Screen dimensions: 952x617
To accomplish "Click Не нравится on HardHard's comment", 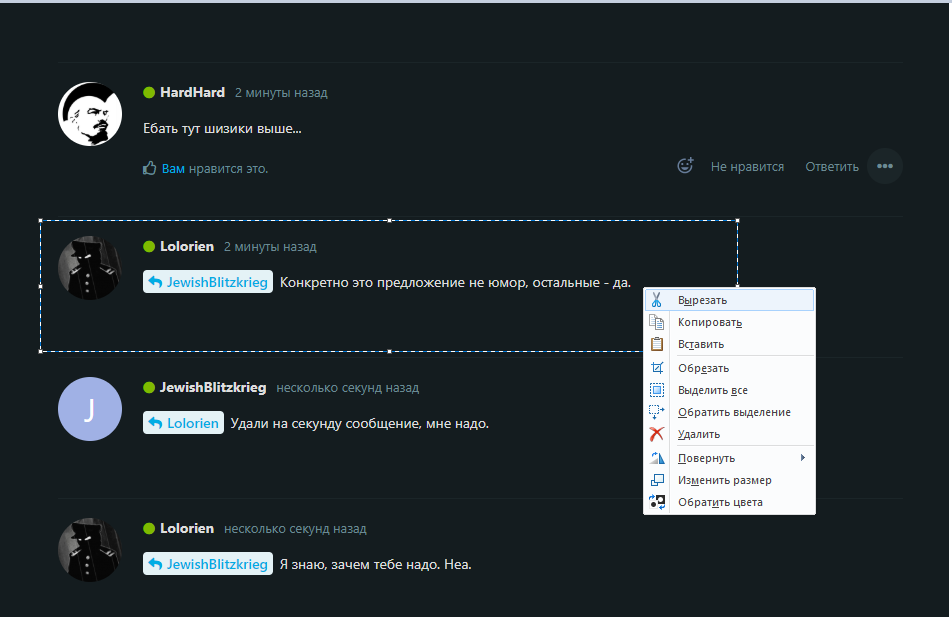I will tap(747, 166).
